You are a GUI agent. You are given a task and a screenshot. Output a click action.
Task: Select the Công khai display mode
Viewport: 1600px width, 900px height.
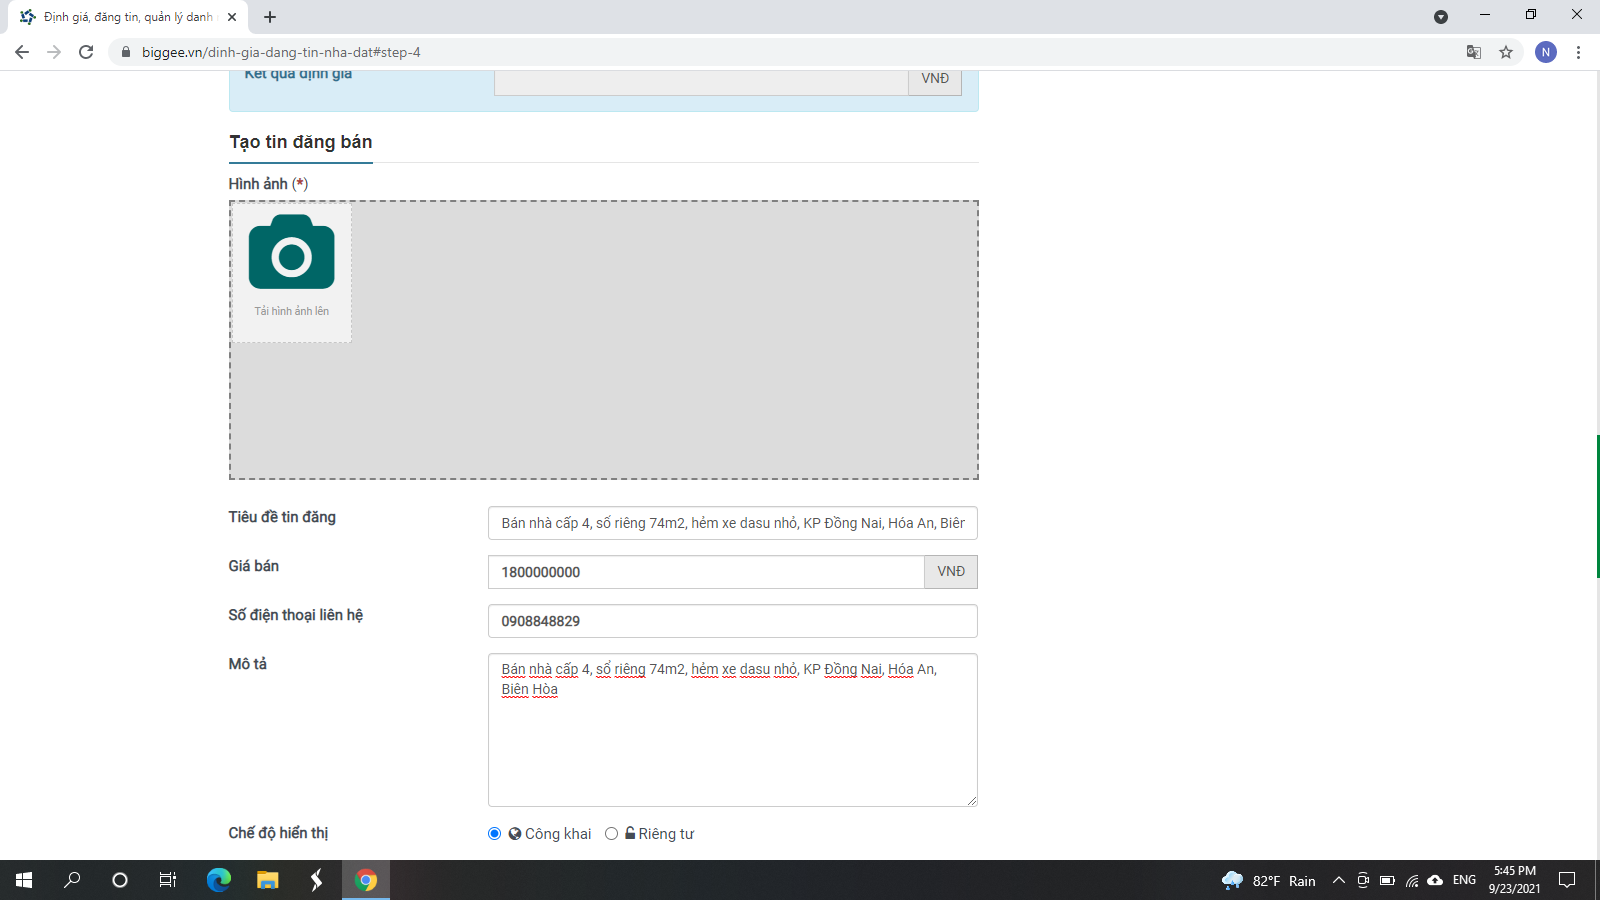494,834
